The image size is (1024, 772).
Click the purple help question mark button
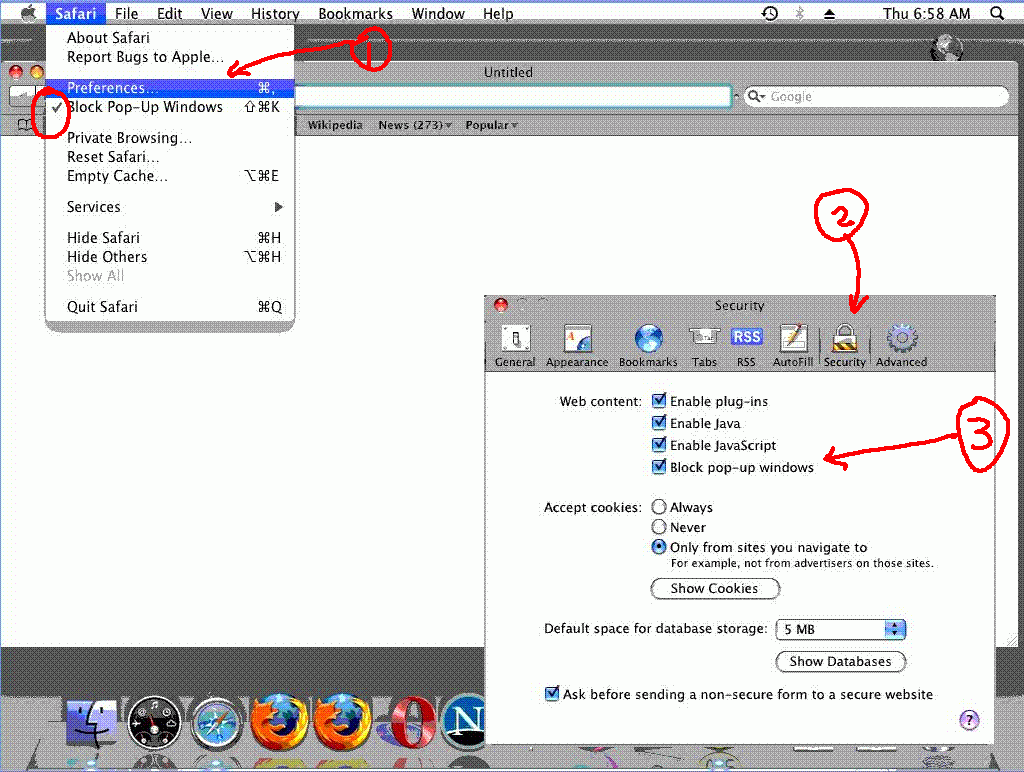(x=969, y=720)
